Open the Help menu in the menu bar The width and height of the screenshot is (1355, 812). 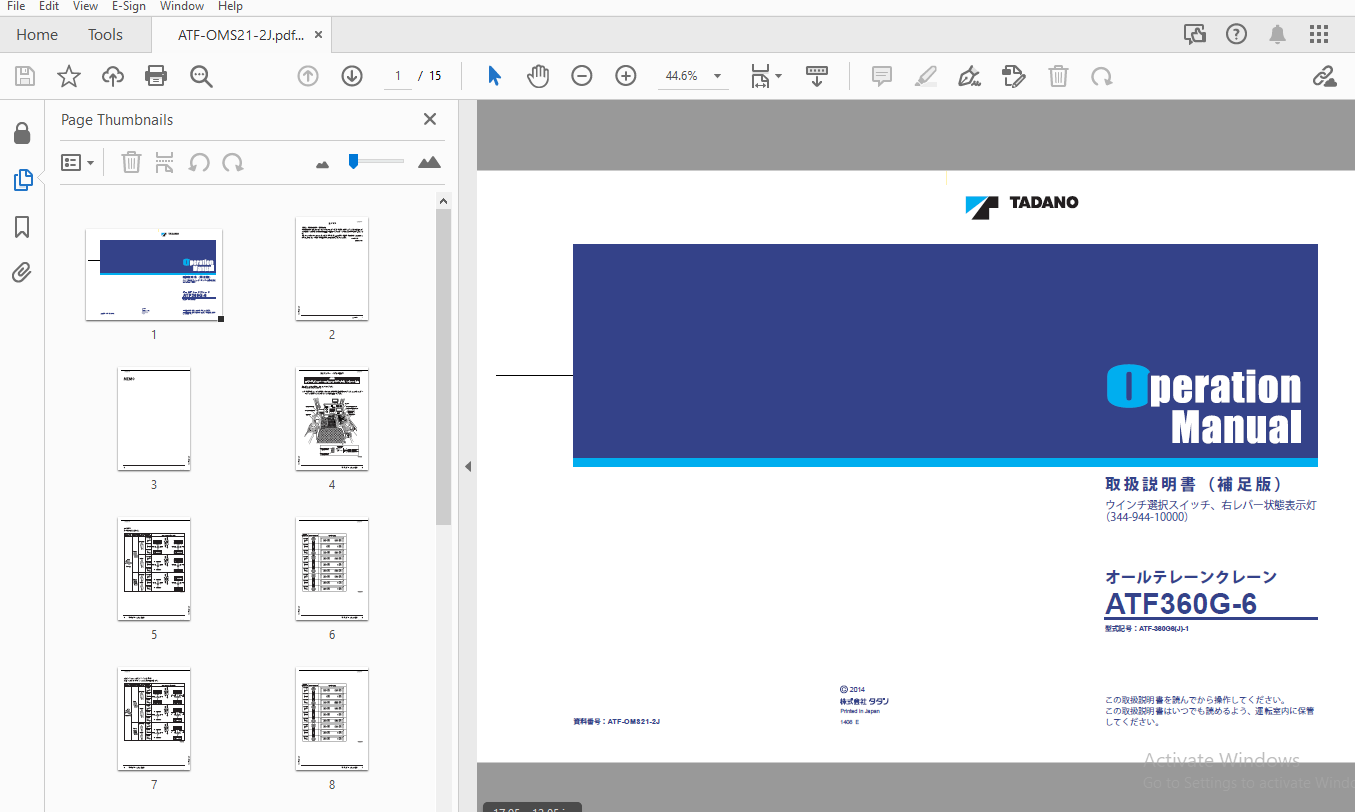230,6
